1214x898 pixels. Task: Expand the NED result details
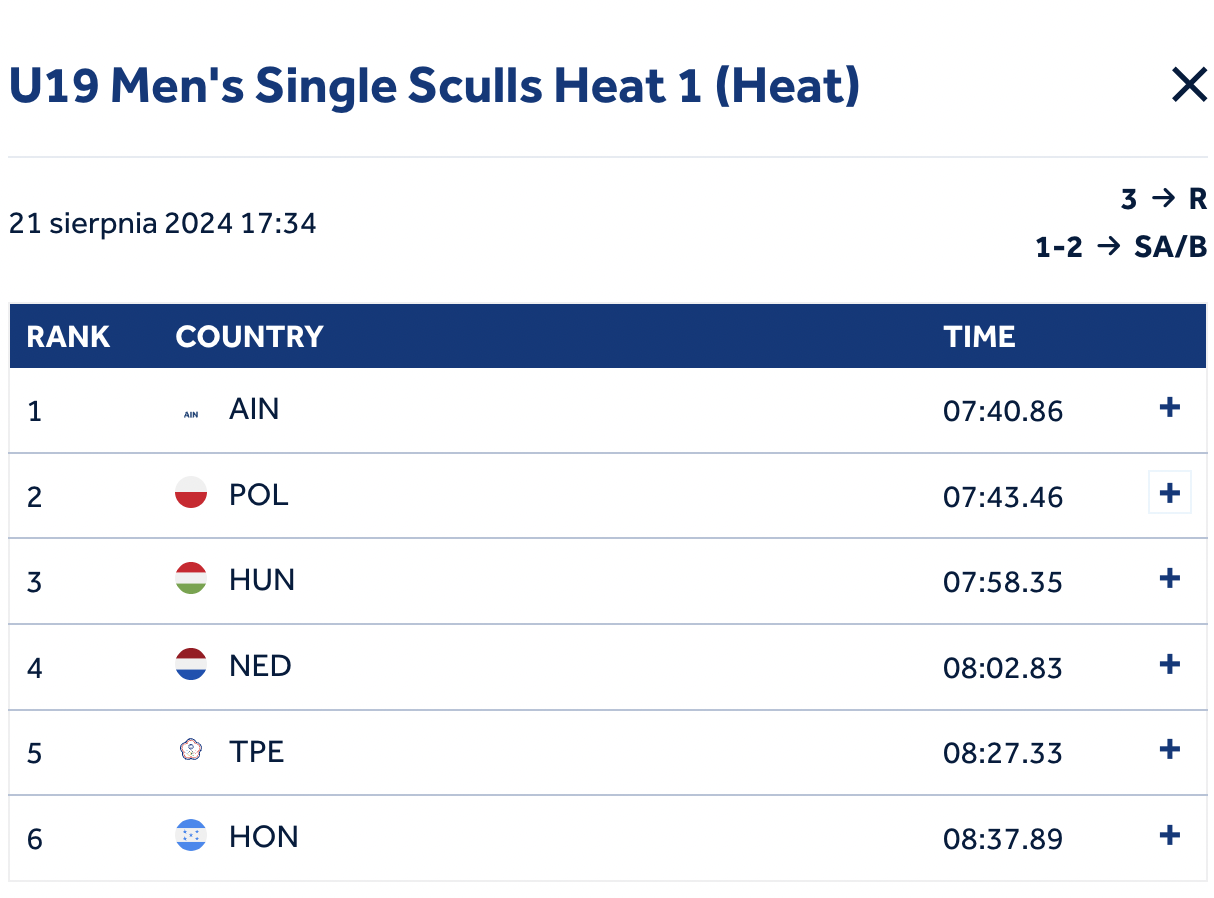(x=1169, y=665)
